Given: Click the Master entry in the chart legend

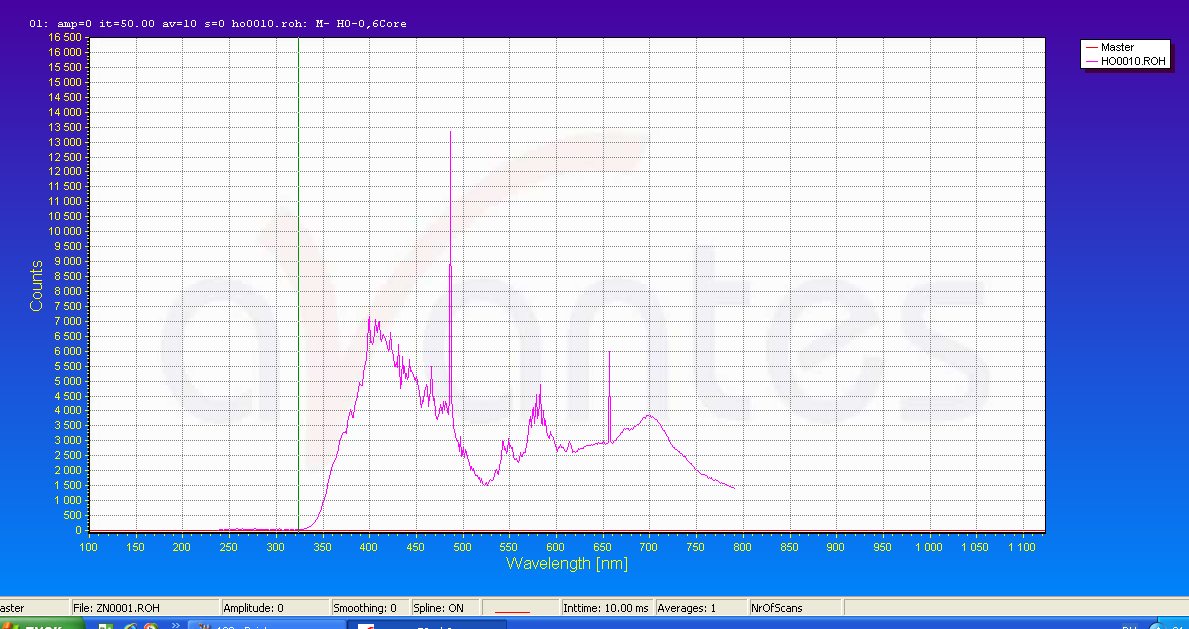Looking at the screenshot, I should point(1117,47).
